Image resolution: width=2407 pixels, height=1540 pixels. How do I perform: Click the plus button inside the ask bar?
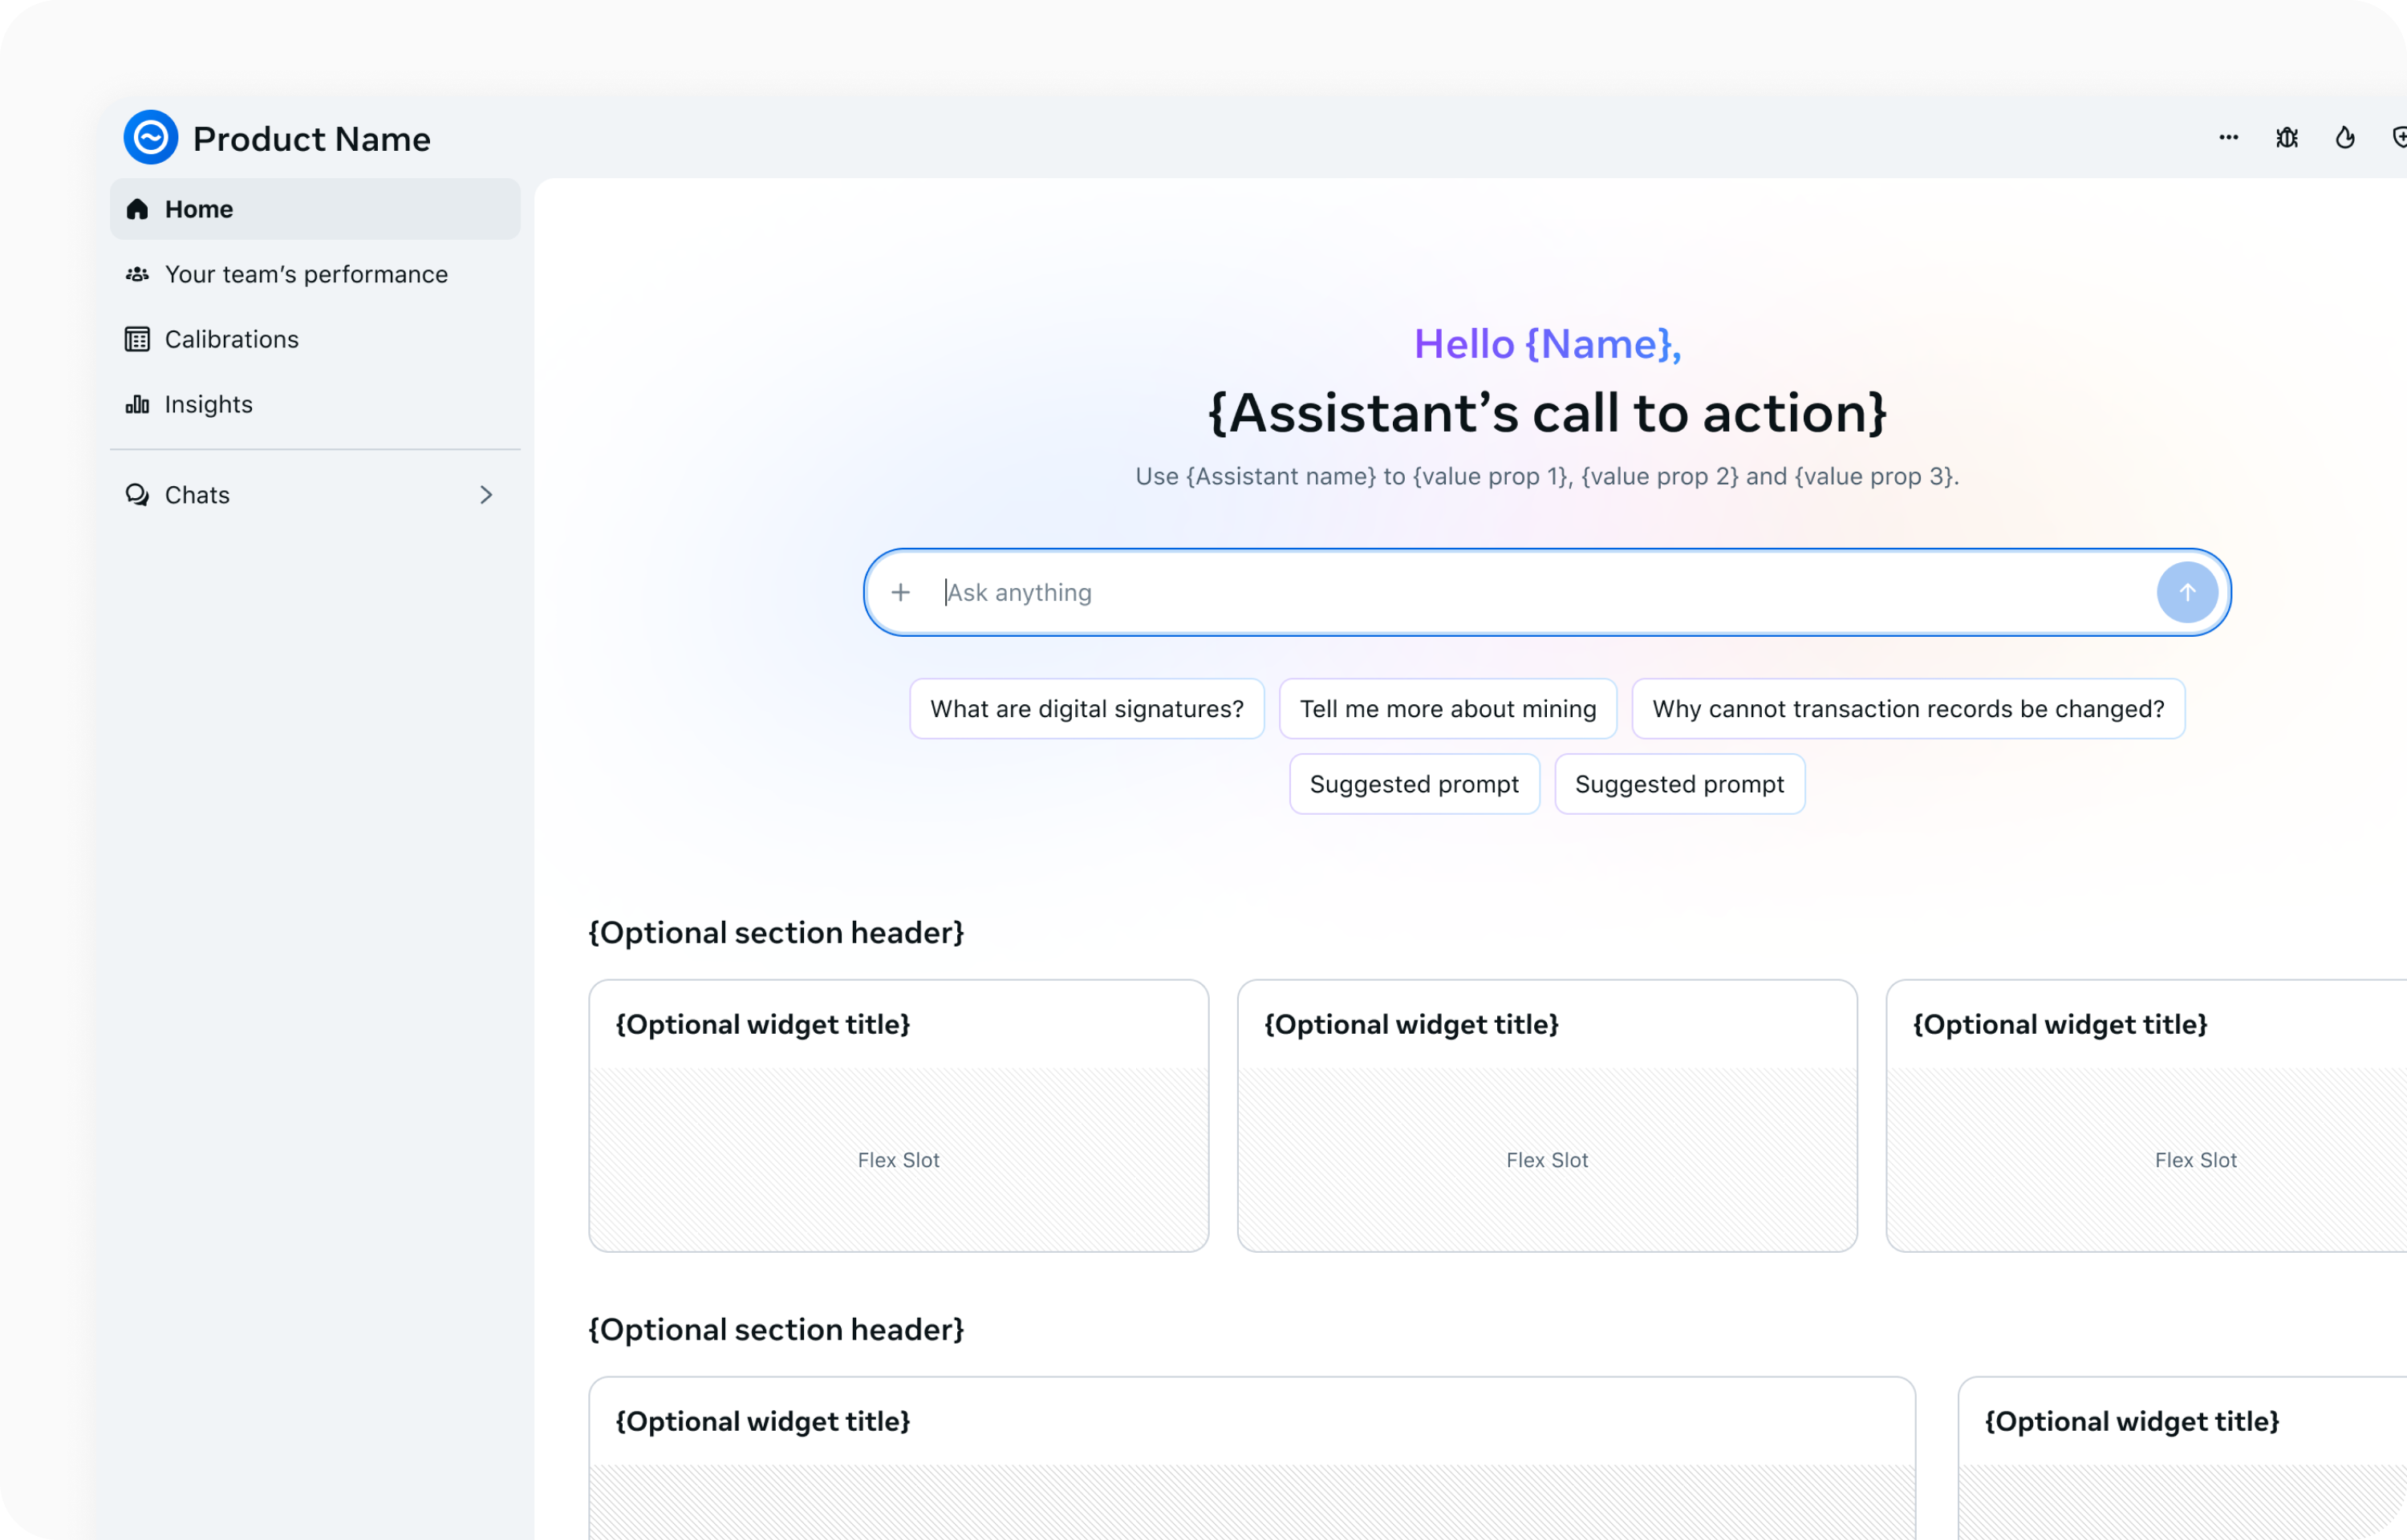click(901, 592)
